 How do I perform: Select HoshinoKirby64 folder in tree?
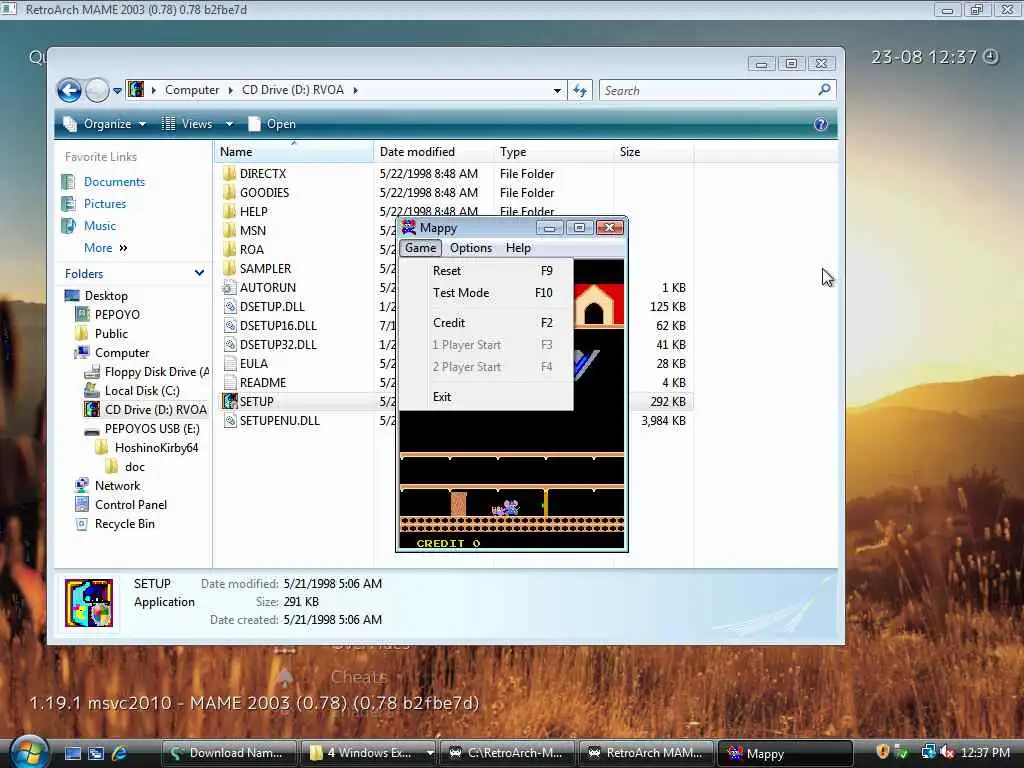156,448
